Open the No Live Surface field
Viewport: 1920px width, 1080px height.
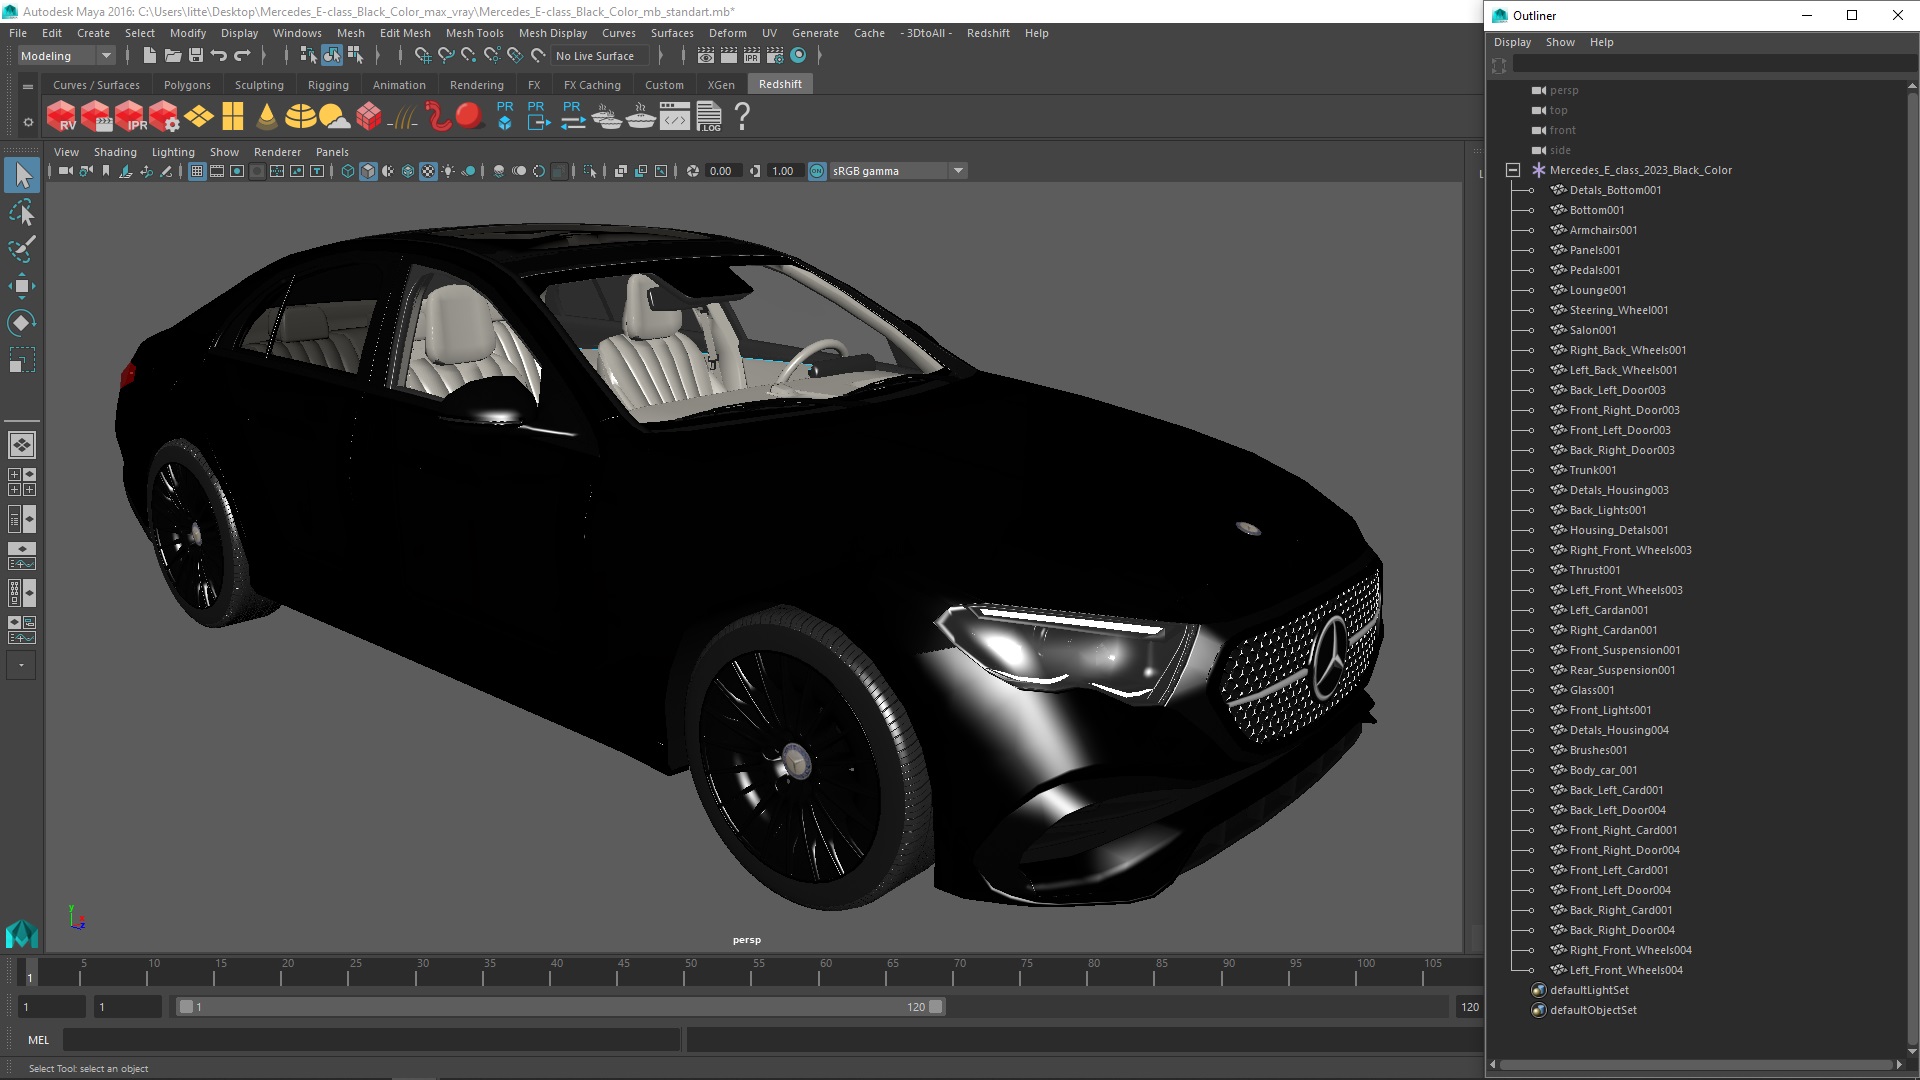pyautogui.click(x=599, y=56)
